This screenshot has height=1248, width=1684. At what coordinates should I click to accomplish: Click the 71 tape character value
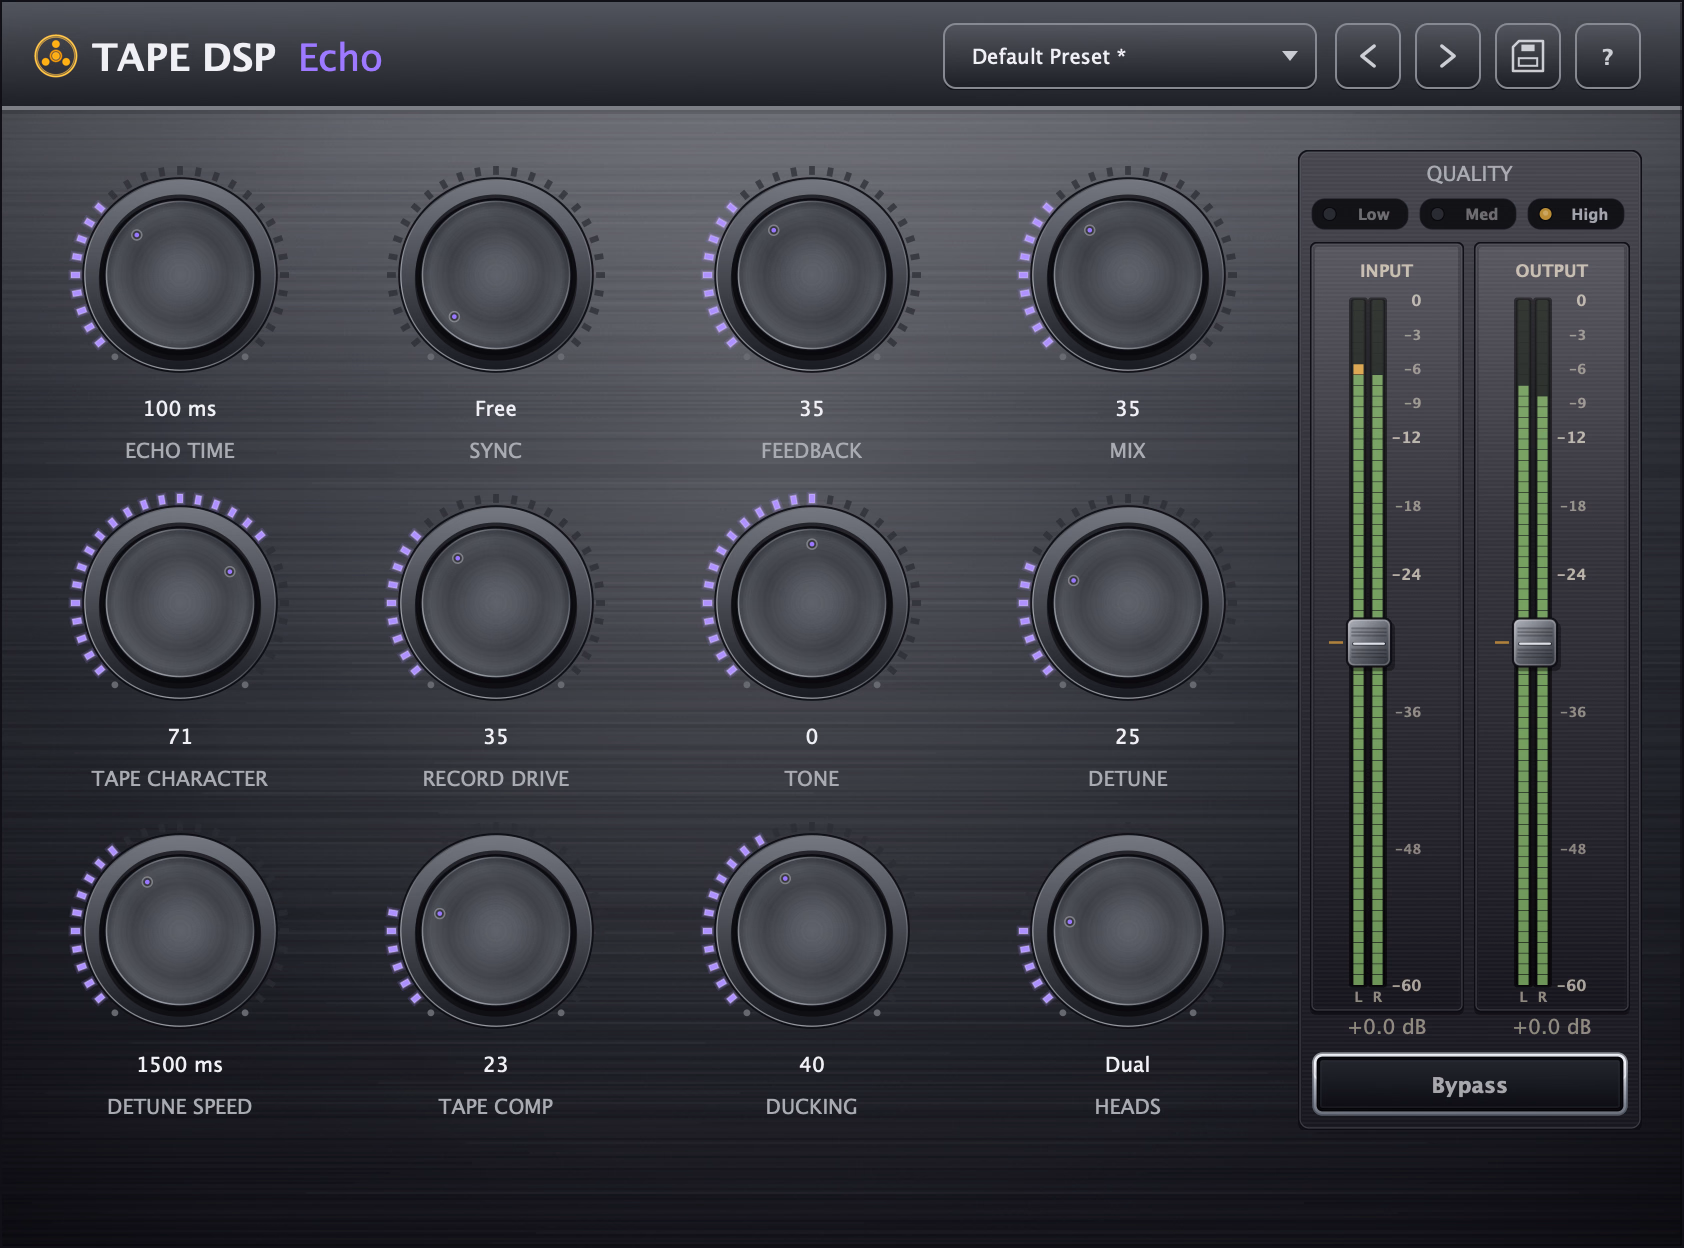(x=180, y=737)
